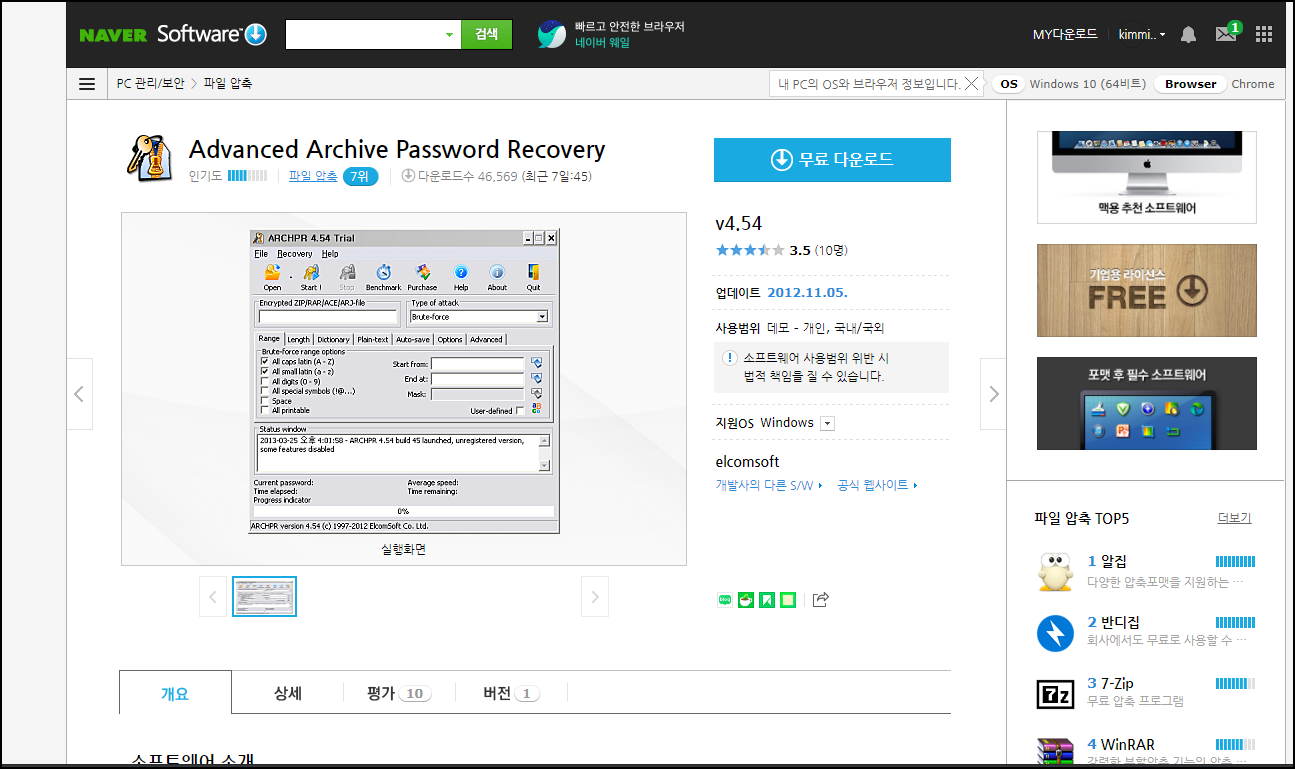Switch to the 상세 tab
The image size is (1295, 769).
point(288,692)
